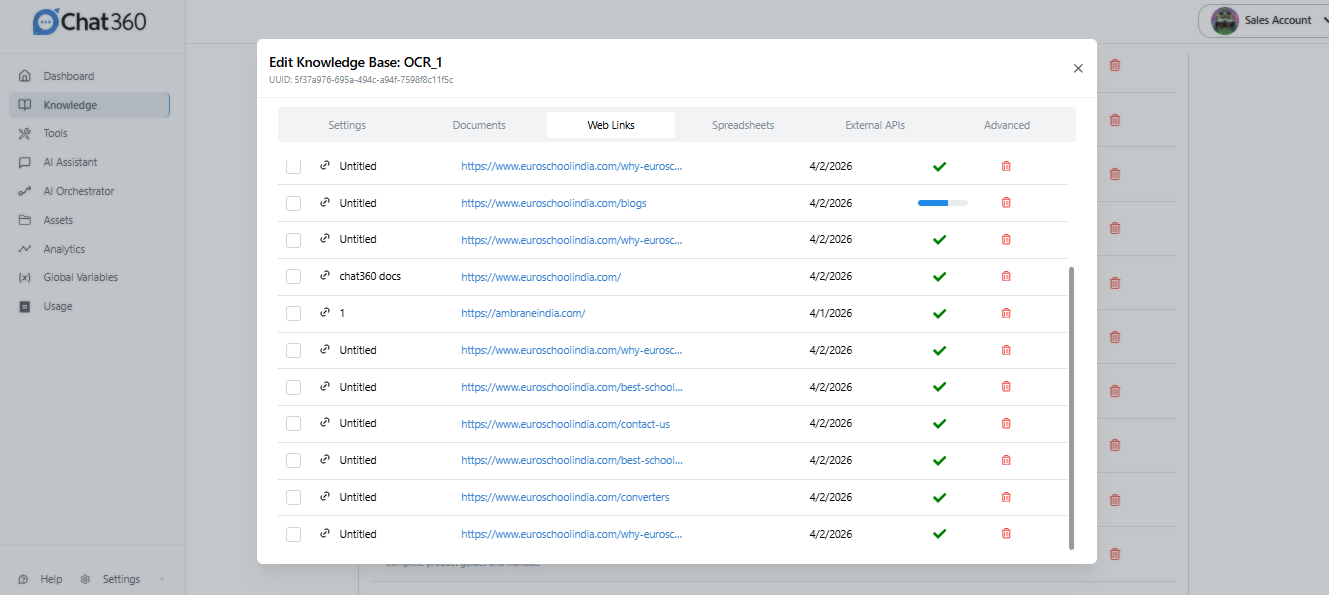
Task: Open the Advanced tab
Action: tap(1007, 125)
